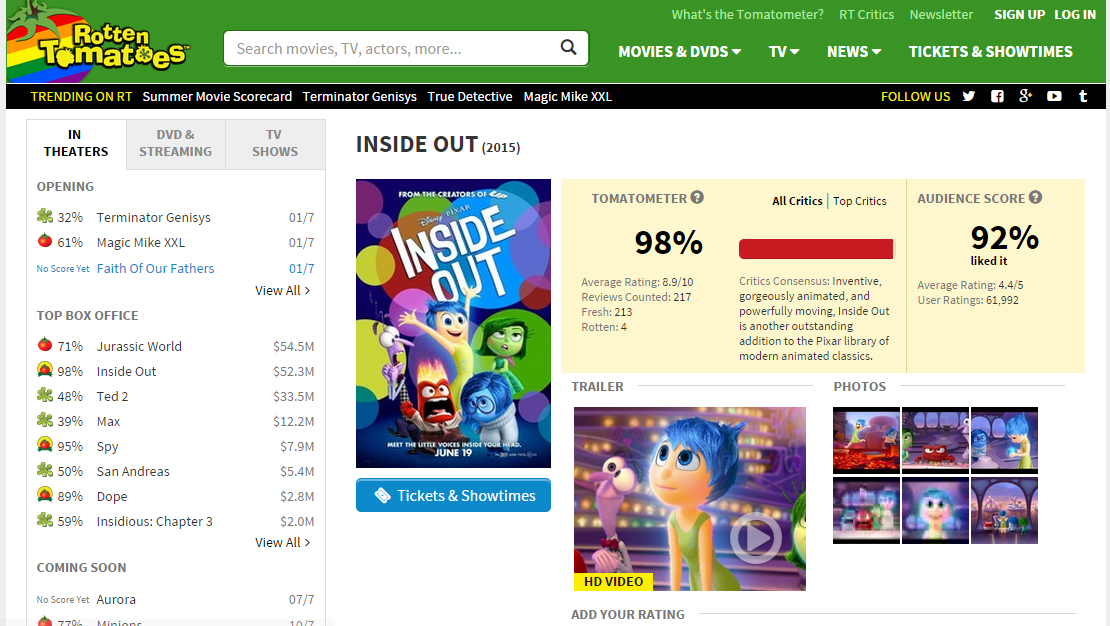Screen dimensions: 1110x626
Task: Click the Tomatometer help question icon
Action: click(x=697, y=198)
